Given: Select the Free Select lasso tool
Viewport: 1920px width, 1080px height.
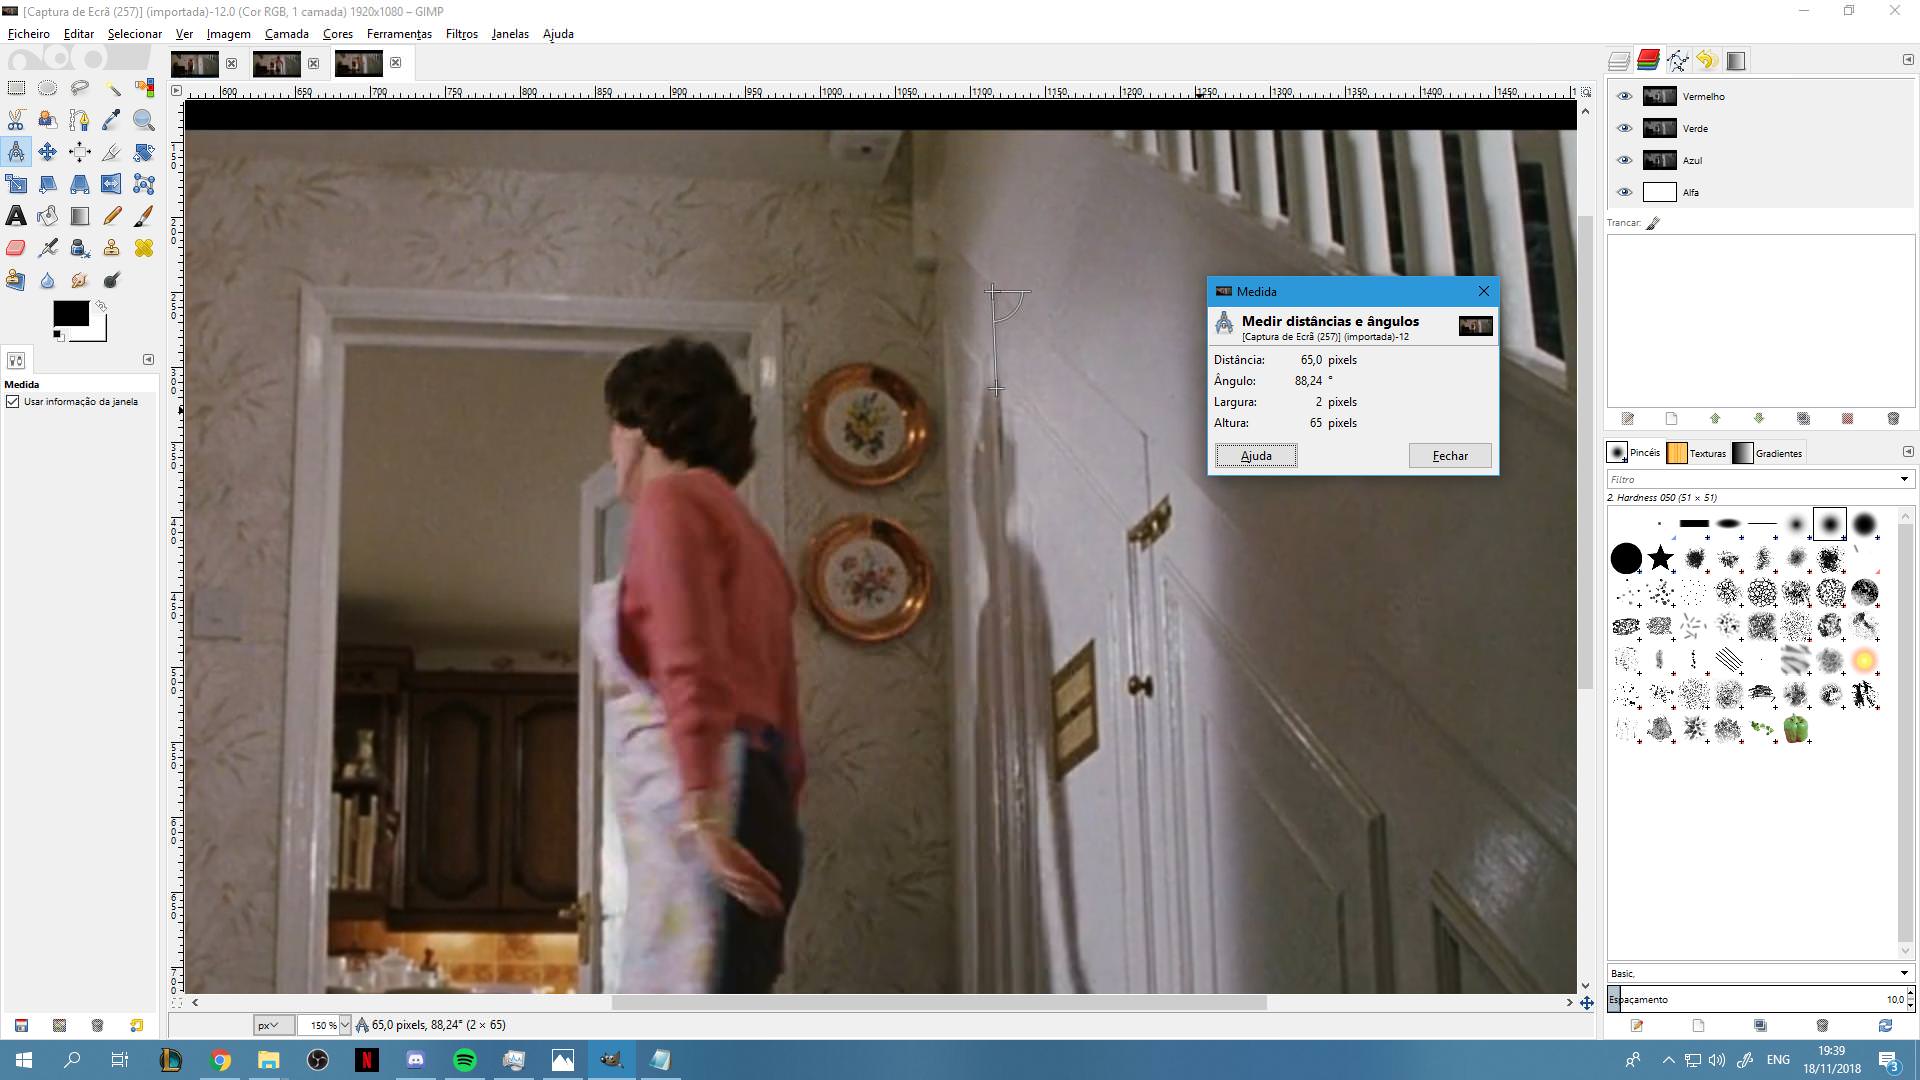Looking at the screenshot, I should click(80, 88).
